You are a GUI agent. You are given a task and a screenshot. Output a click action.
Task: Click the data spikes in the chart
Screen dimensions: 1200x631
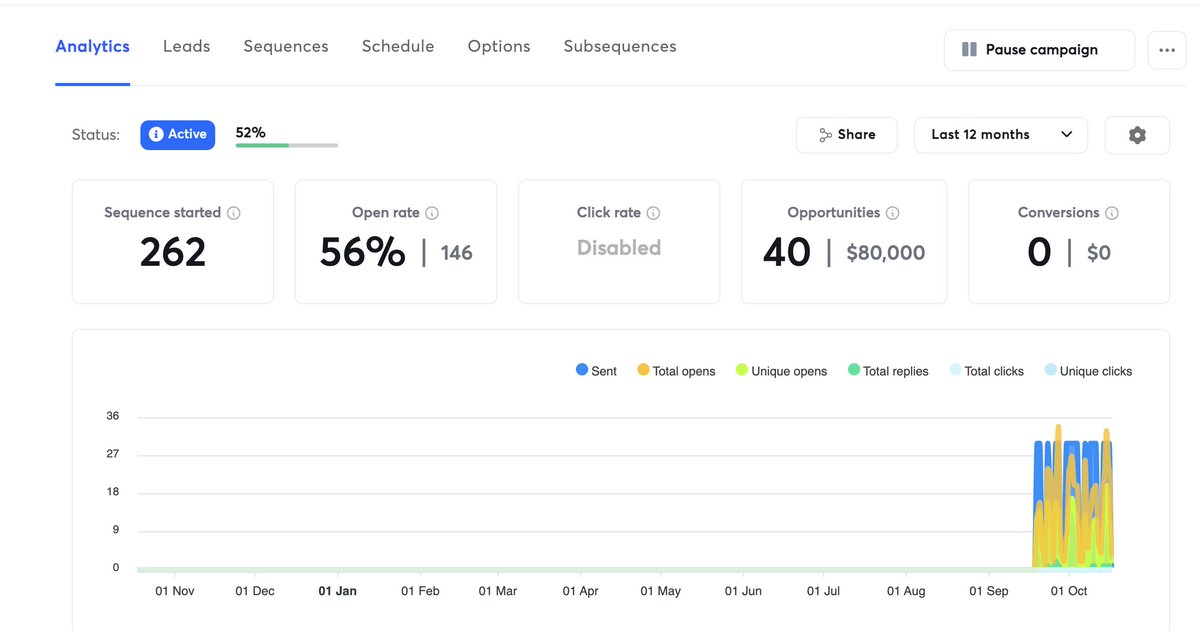click(1073, 498)
